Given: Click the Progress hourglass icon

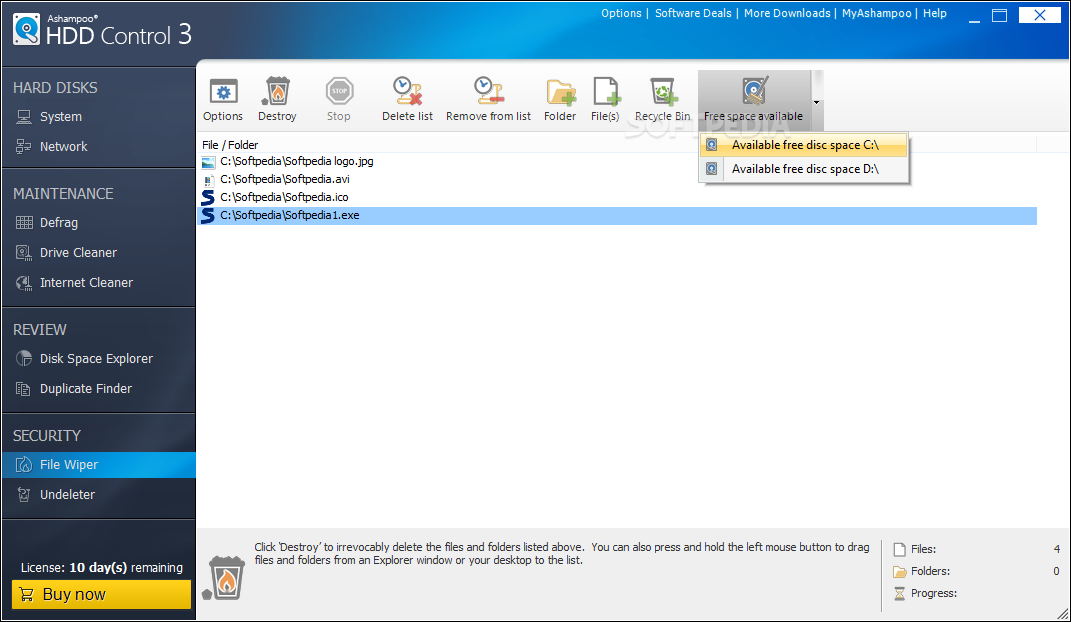Looking at the screenshot, I should pos(900,594).
